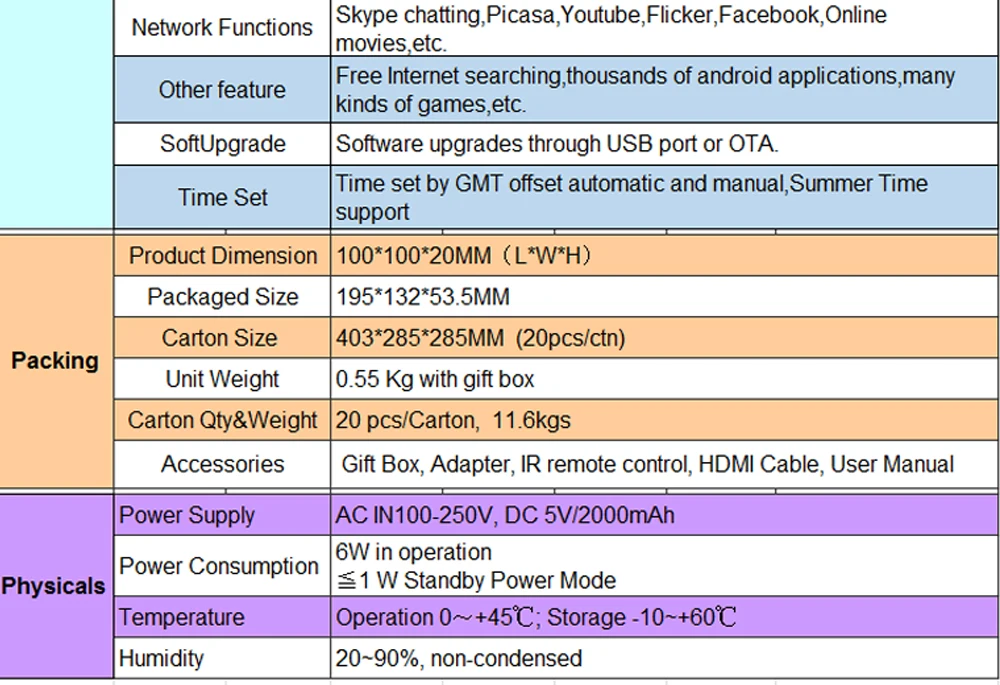
Task: Click the Other feature label cell
Action: point(222,90)
